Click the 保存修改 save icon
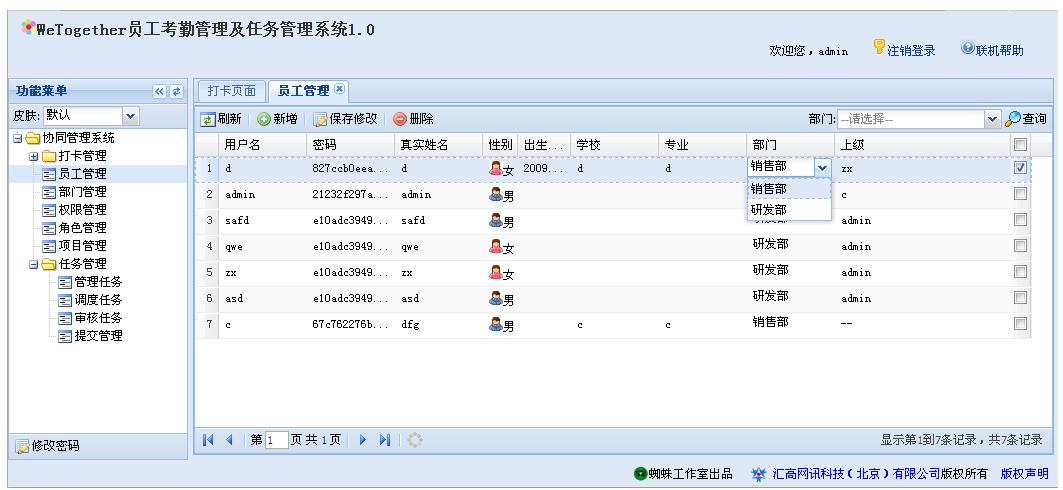This screenshot has height=490, width=1063. pyautogui.click(x=320, y=119)
